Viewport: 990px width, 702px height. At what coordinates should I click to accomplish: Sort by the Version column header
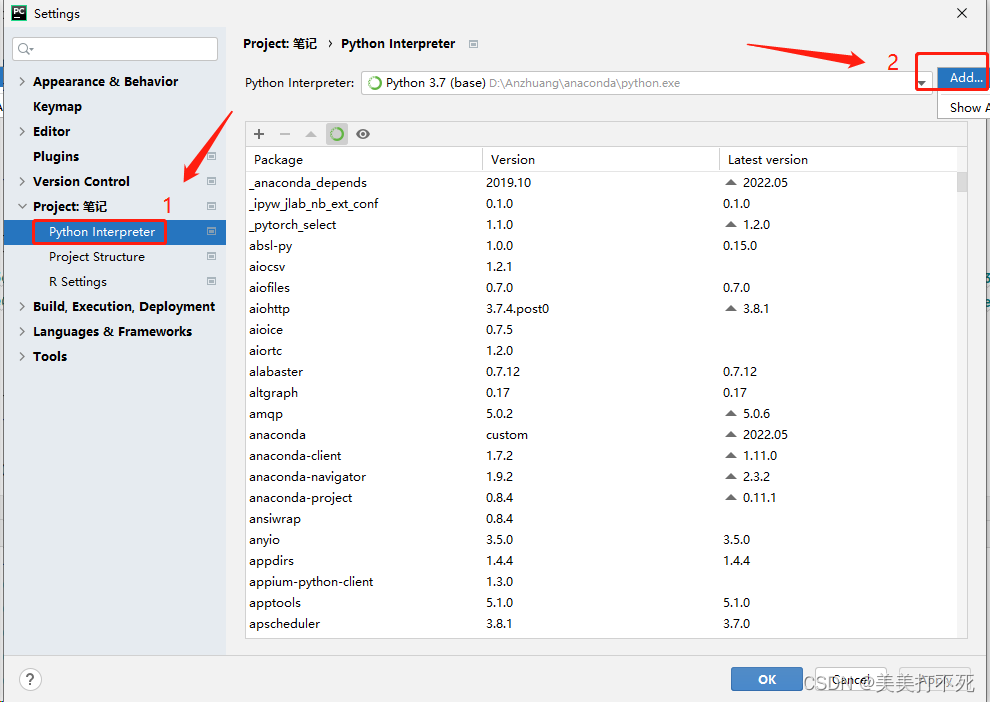600,160
